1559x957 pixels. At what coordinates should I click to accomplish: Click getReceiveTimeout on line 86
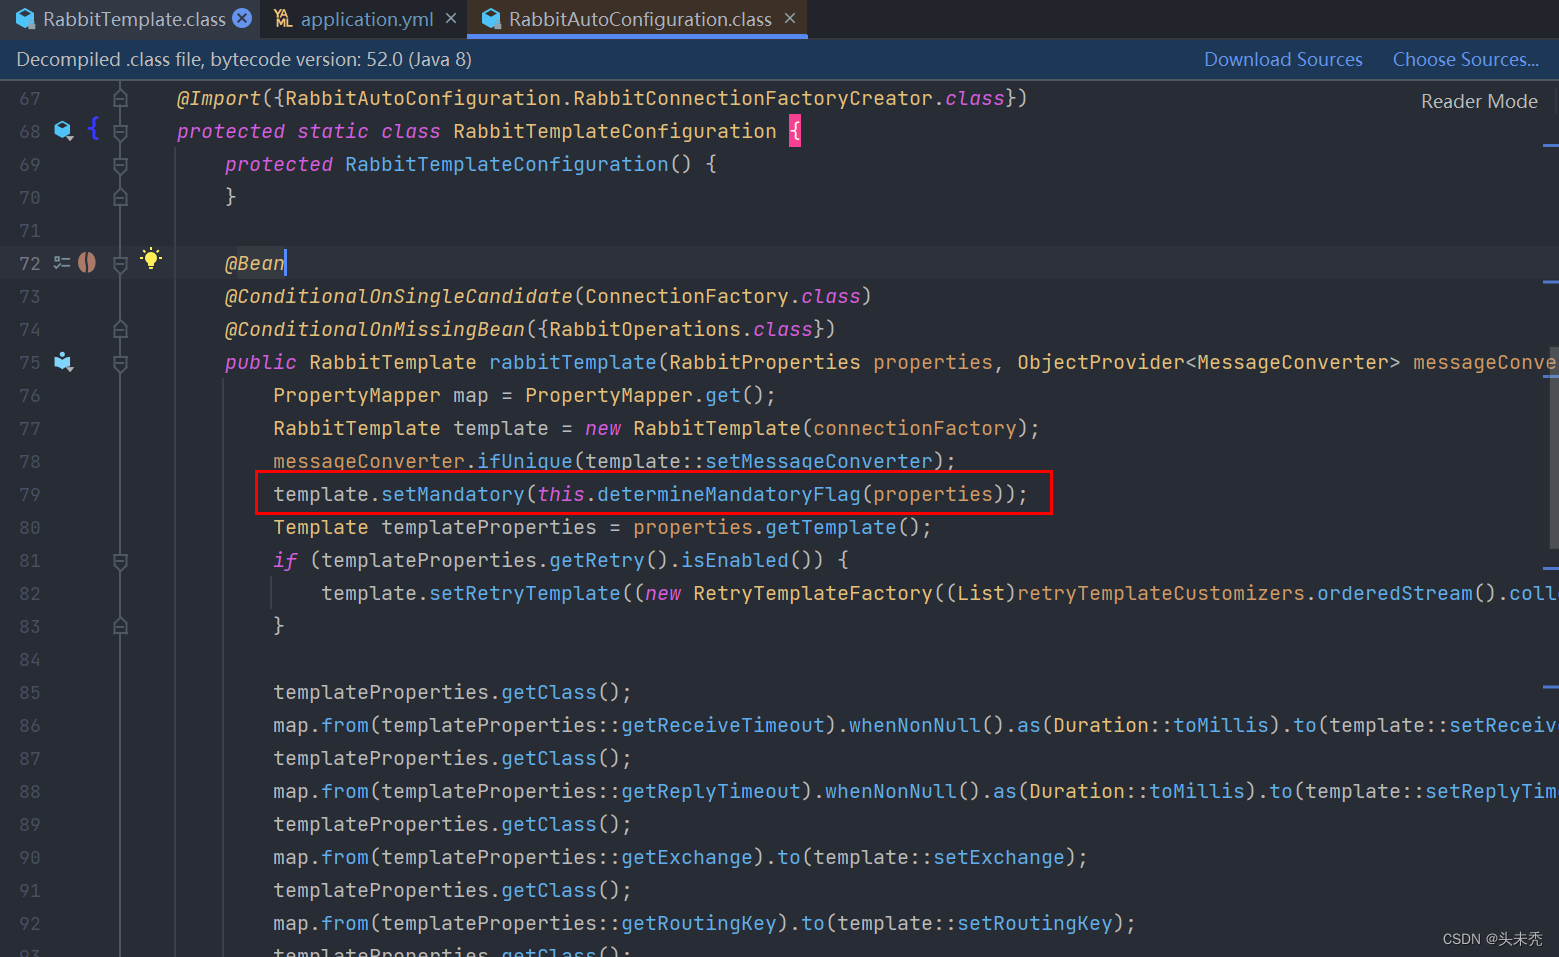click(x=723, y=725)
